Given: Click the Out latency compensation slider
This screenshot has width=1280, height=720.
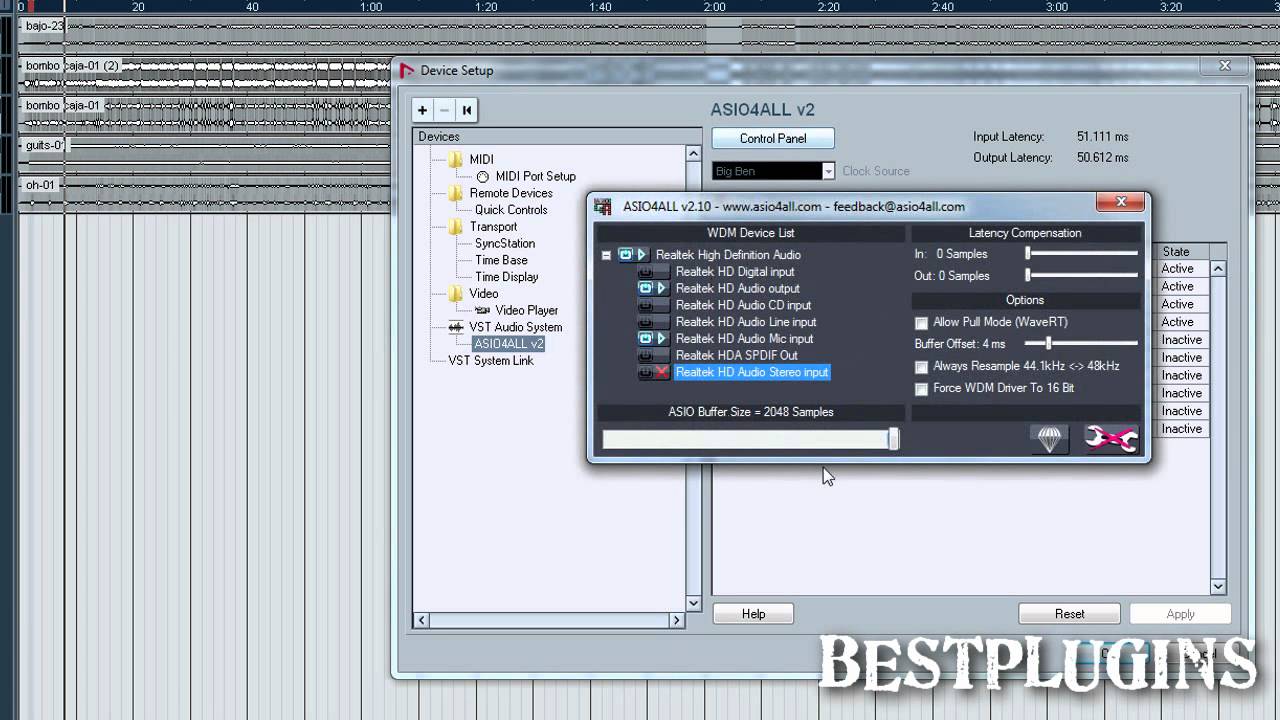Looking at the screenshot, I should (1082, 276).
